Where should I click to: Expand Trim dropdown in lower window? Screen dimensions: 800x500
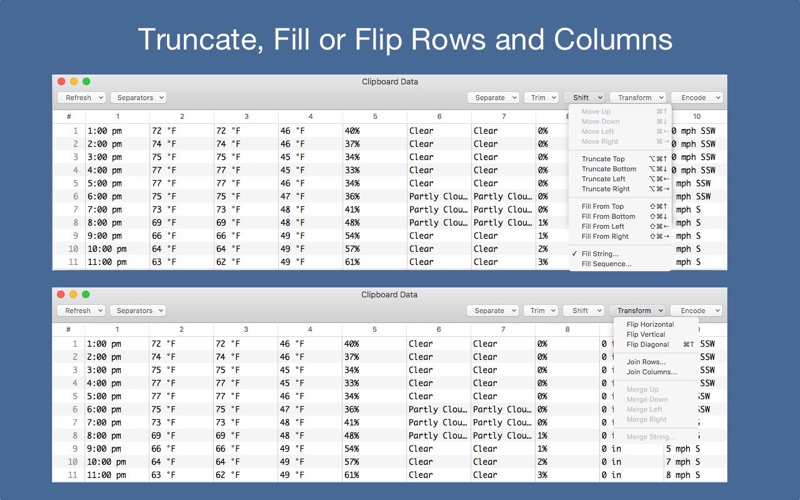pyautogui.click(x=542, y=311)
